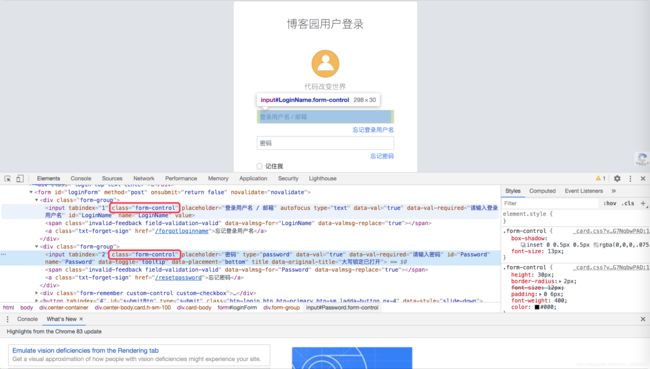This screenshot has height=369, width=650.
Task: Expand the submitBtn button node
Action: coord(36,300)
